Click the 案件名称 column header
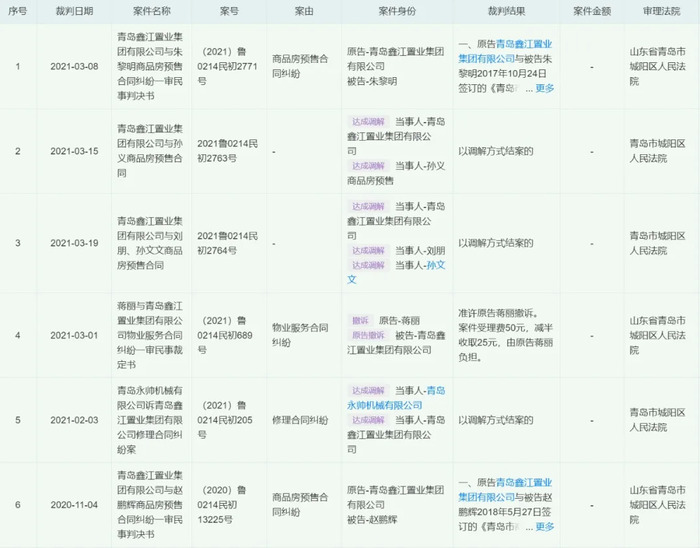 point(151,11)
